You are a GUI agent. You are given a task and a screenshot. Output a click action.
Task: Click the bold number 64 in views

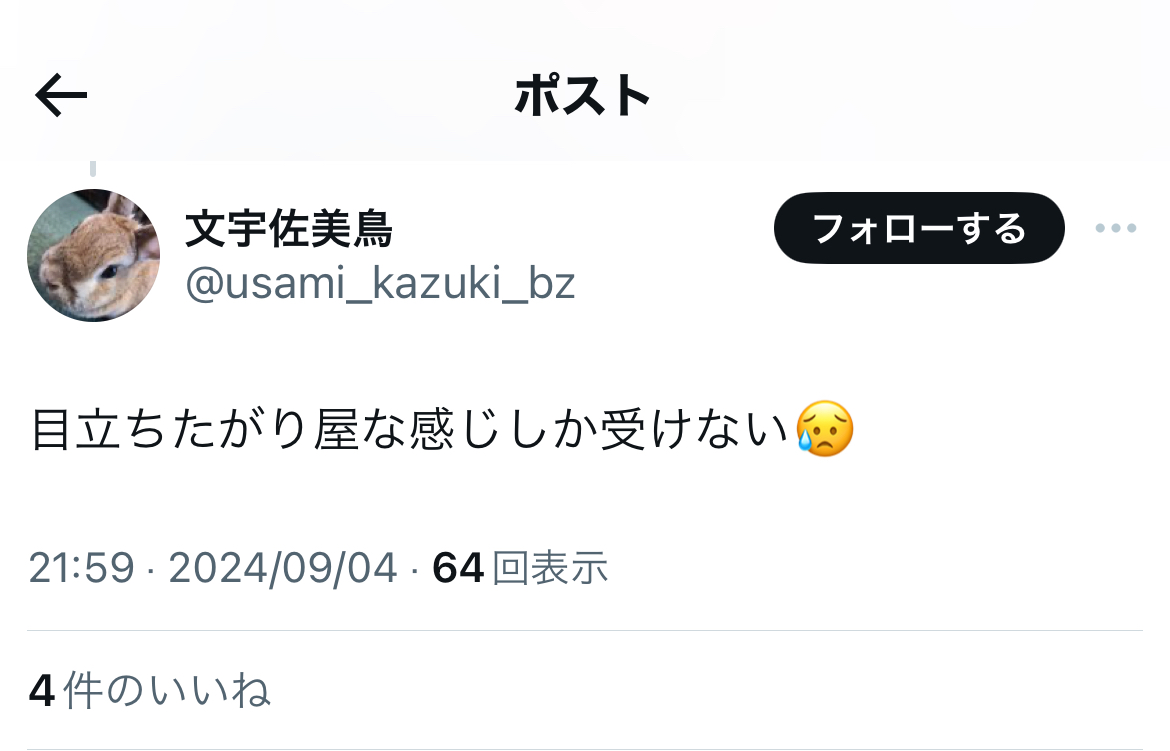[x=458, y=568]
